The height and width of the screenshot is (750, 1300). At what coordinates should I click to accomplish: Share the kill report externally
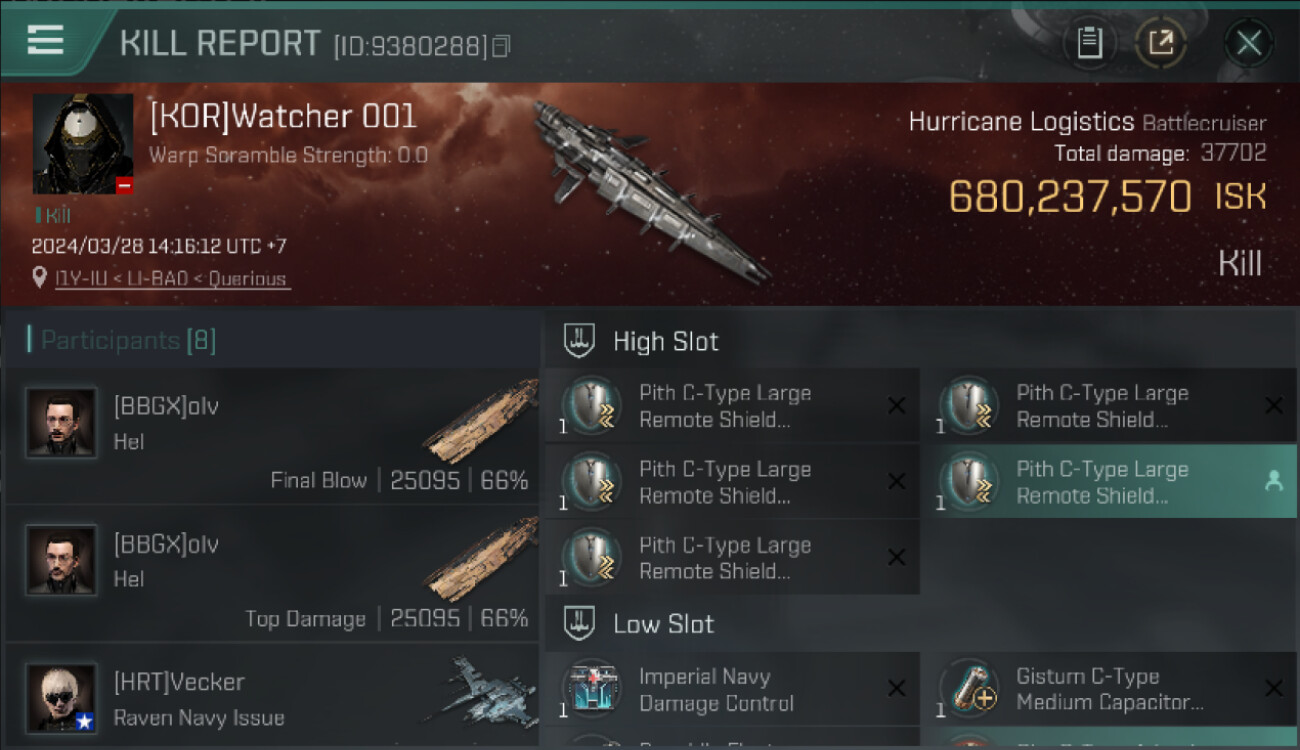[x=1160, y=43]
